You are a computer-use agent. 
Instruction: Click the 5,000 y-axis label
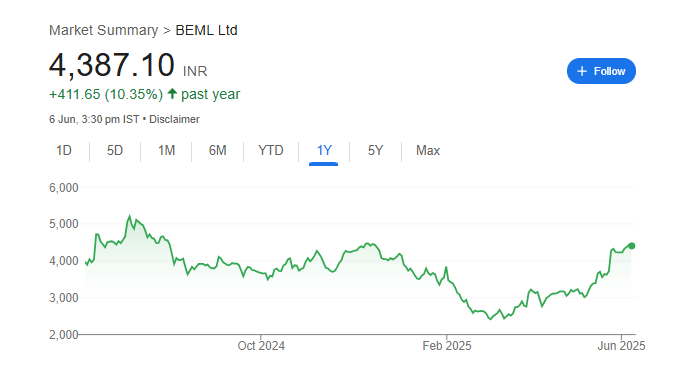pyautogui.click(x=64, y=224)
